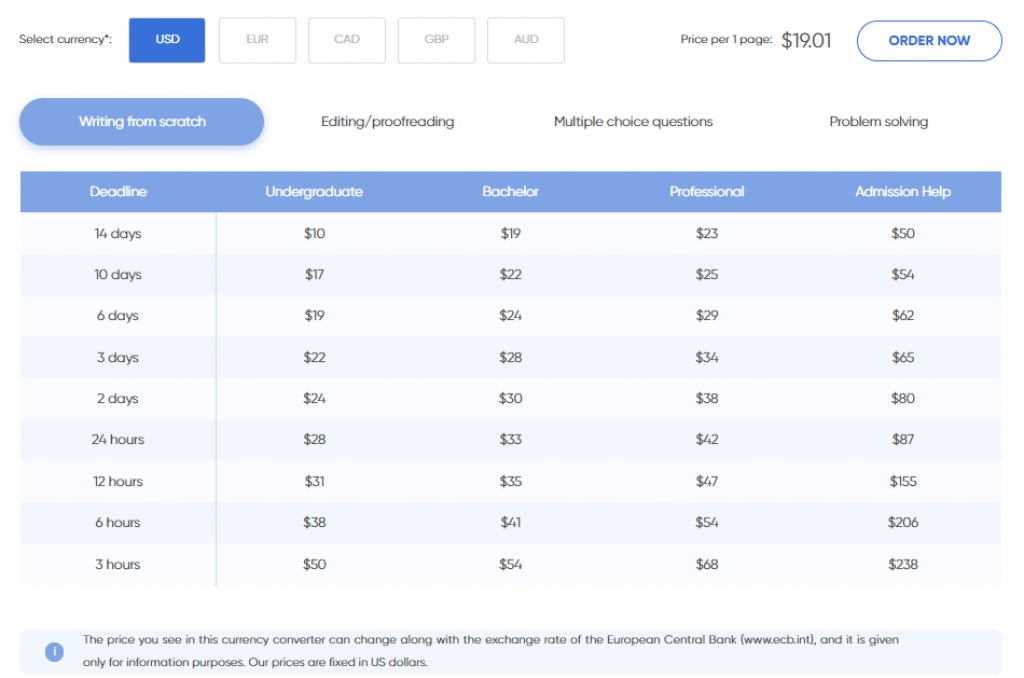Select the AUD currency option
Image resolution: width=1024 pixels, height=678 pixels.
(x=526, y=40)
